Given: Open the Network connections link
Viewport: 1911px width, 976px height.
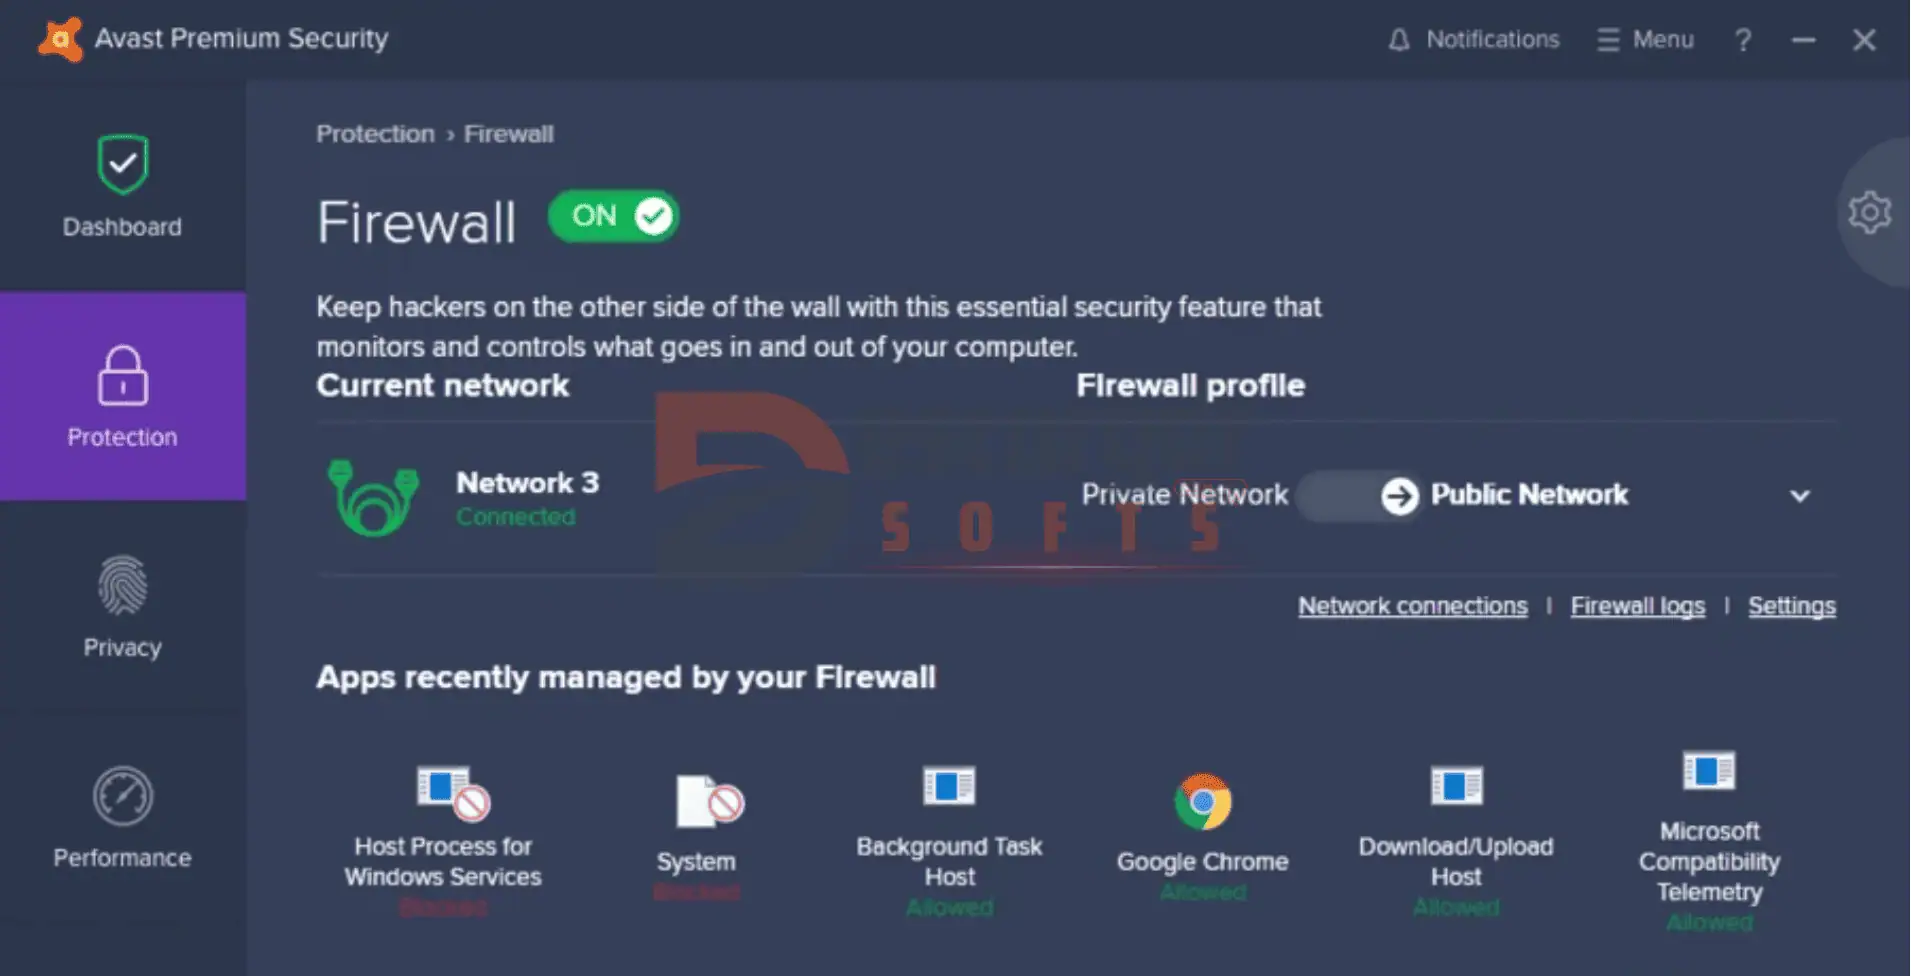Looking at the screenshot, I should 1412,606.
